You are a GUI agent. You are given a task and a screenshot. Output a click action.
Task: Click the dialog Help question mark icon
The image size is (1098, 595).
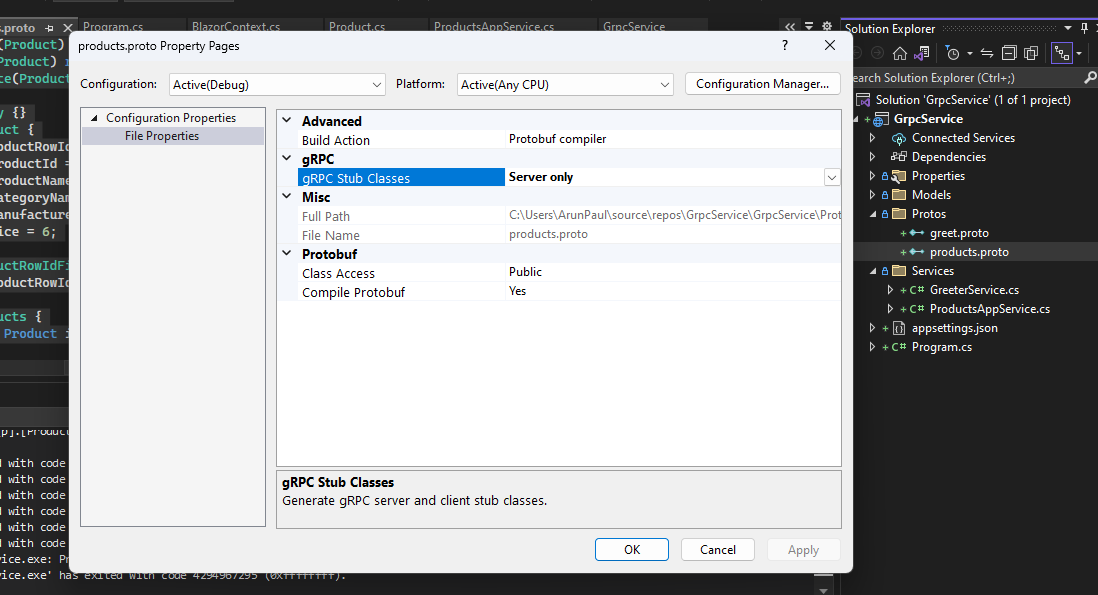(784, 45)
